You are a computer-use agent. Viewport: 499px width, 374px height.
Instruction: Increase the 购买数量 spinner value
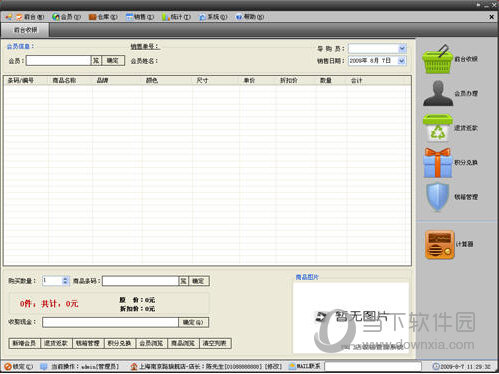(x=65, y=279)
